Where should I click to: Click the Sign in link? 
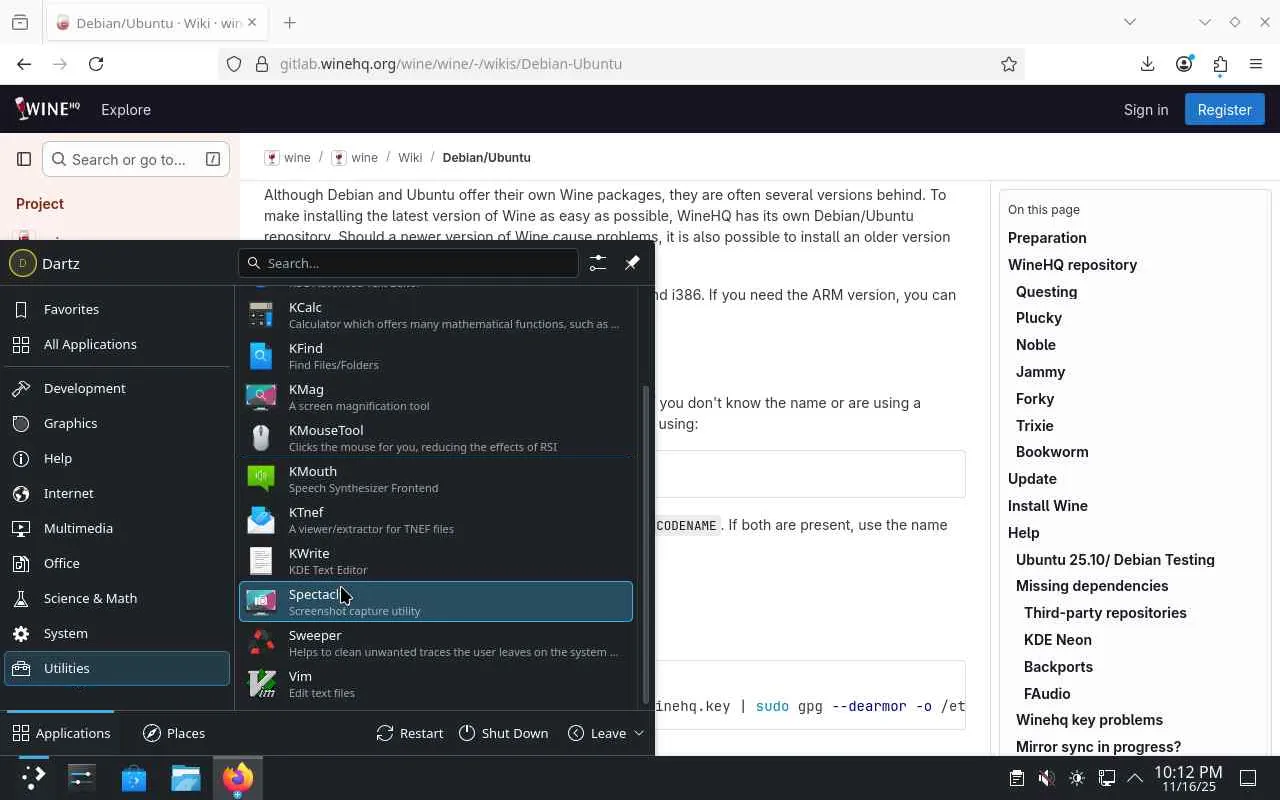coord(1146,109)
